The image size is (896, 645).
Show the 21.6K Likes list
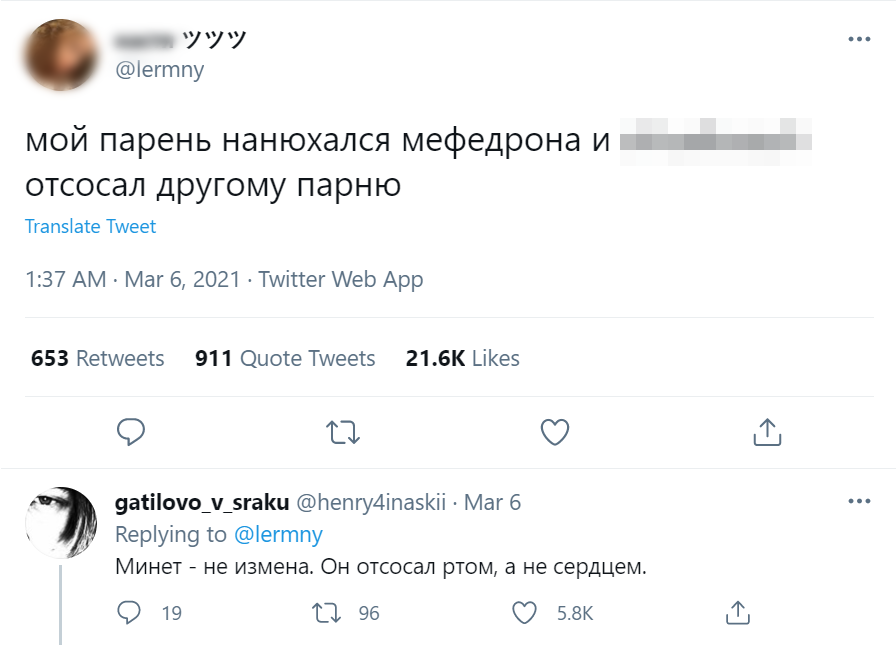(x=462, y=358)
